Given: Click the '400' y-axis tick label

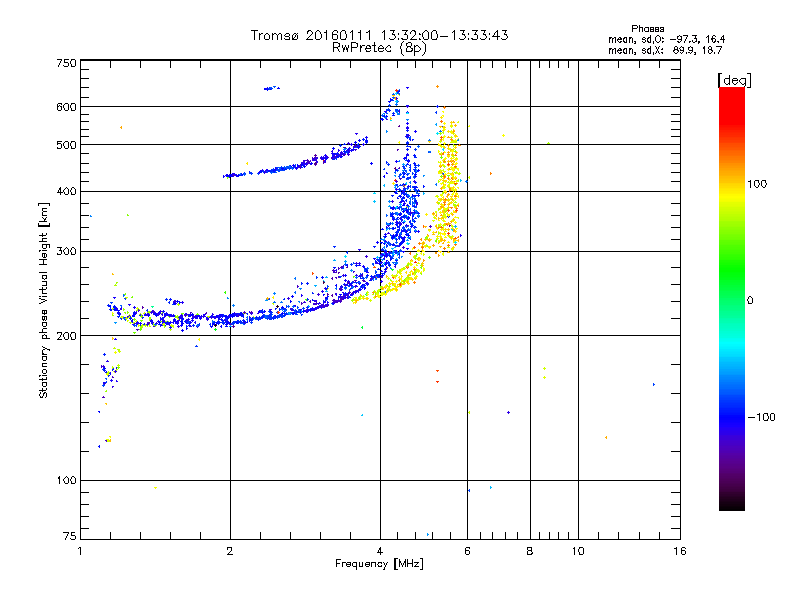Looking at the screenshot, I should (x=66, y=191).
